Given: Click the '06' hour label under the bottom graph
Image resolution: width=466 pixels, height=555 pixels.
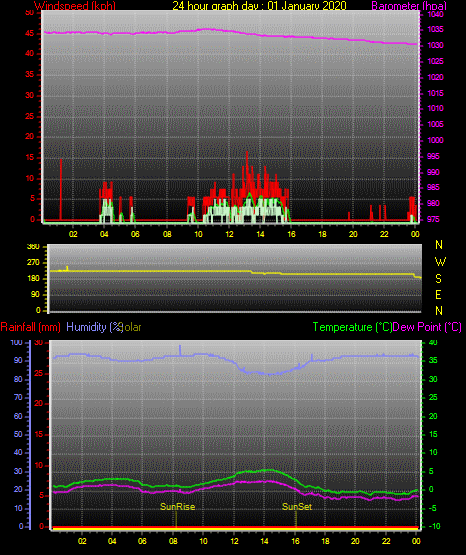Looking at the screenshot, I should (x=142, y=541).
